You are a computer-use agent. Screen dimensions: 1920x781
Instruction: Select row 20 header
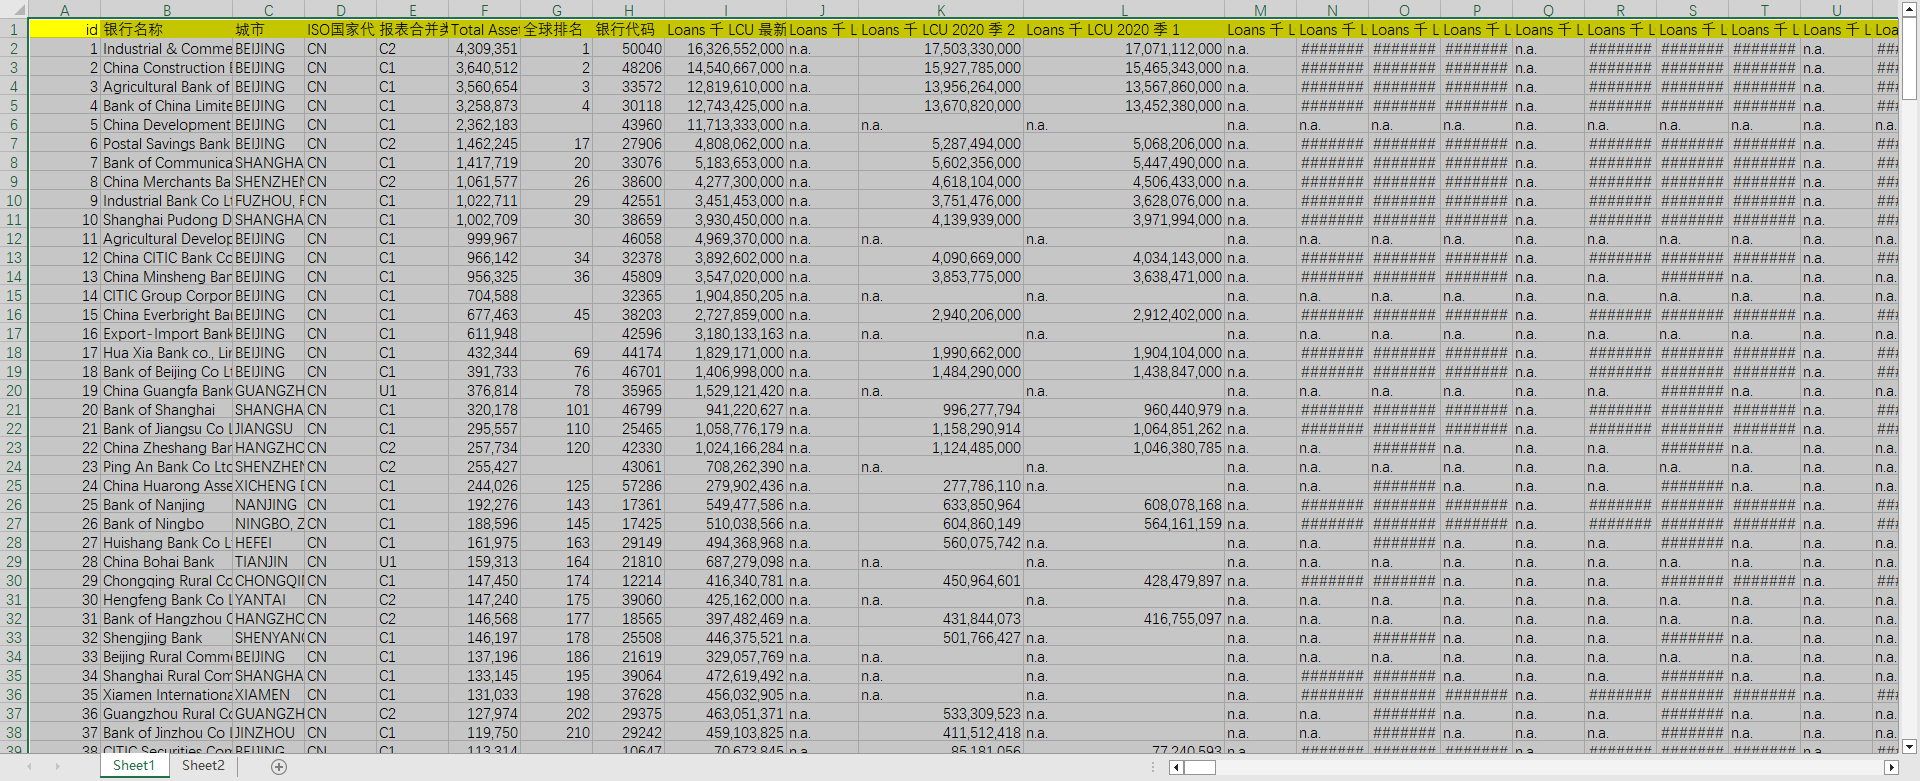pos(14,390)
